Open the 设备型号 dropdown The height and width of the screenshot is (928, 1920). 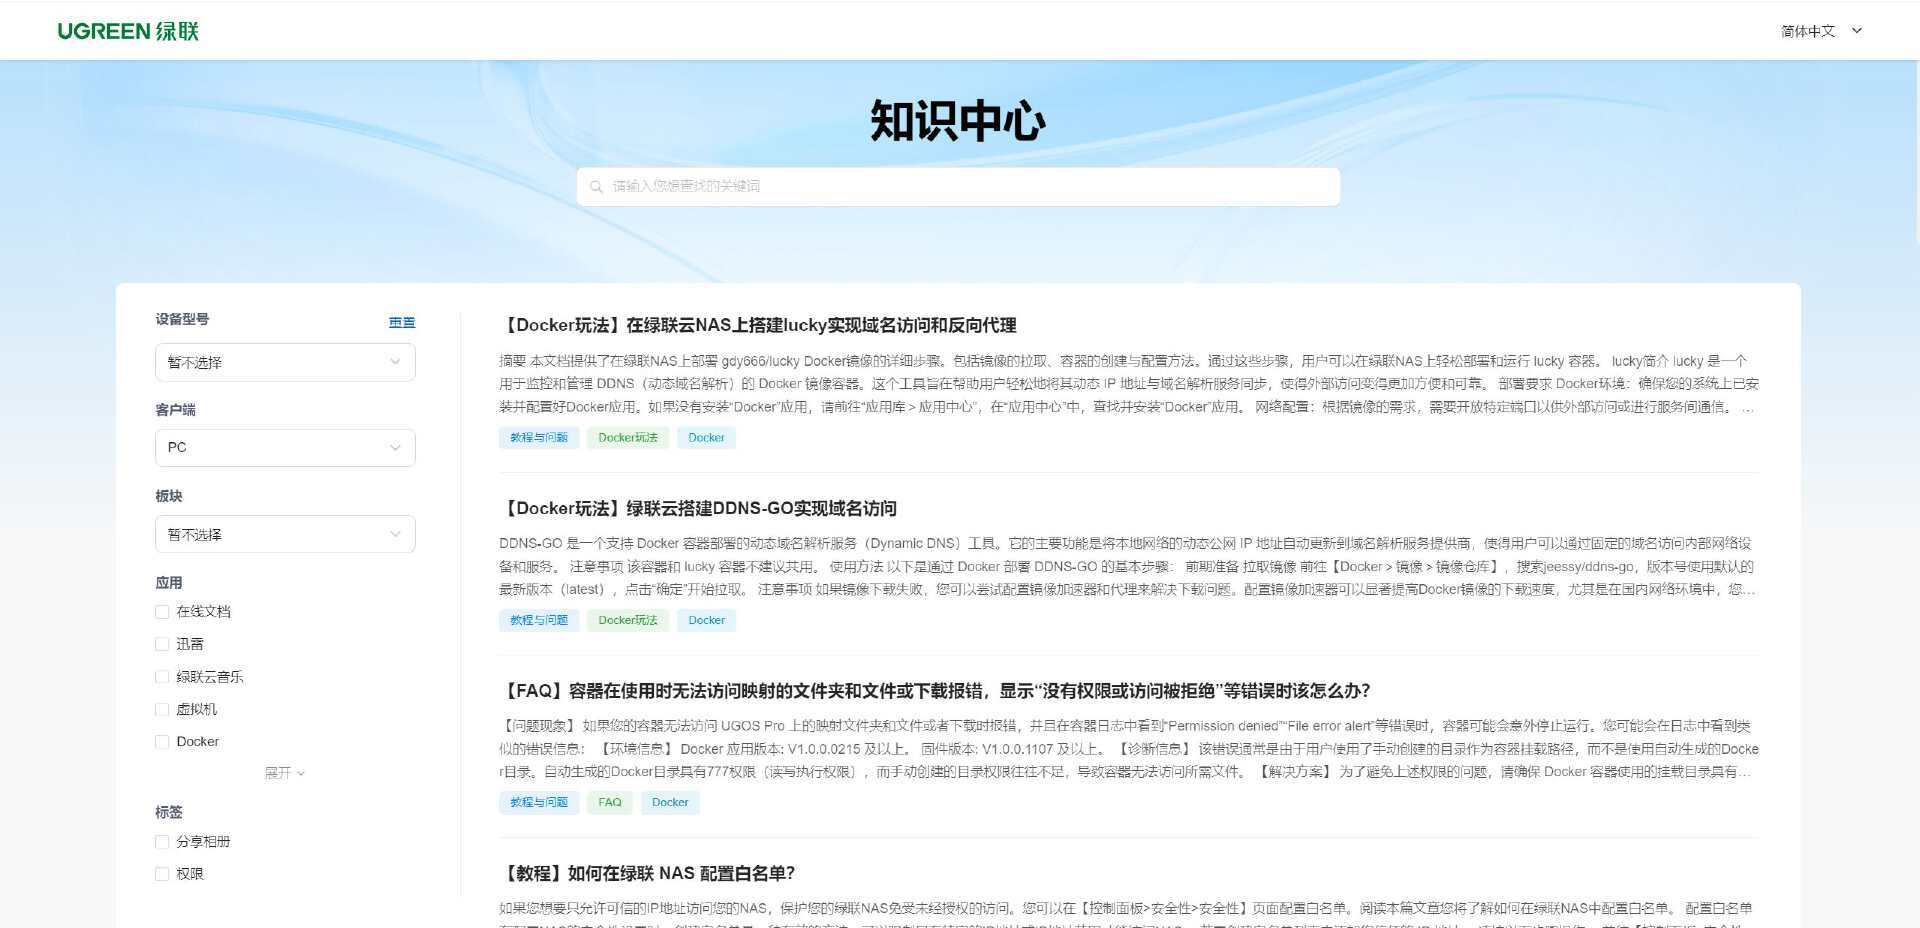pyautogui.click(x=285, y=362)
